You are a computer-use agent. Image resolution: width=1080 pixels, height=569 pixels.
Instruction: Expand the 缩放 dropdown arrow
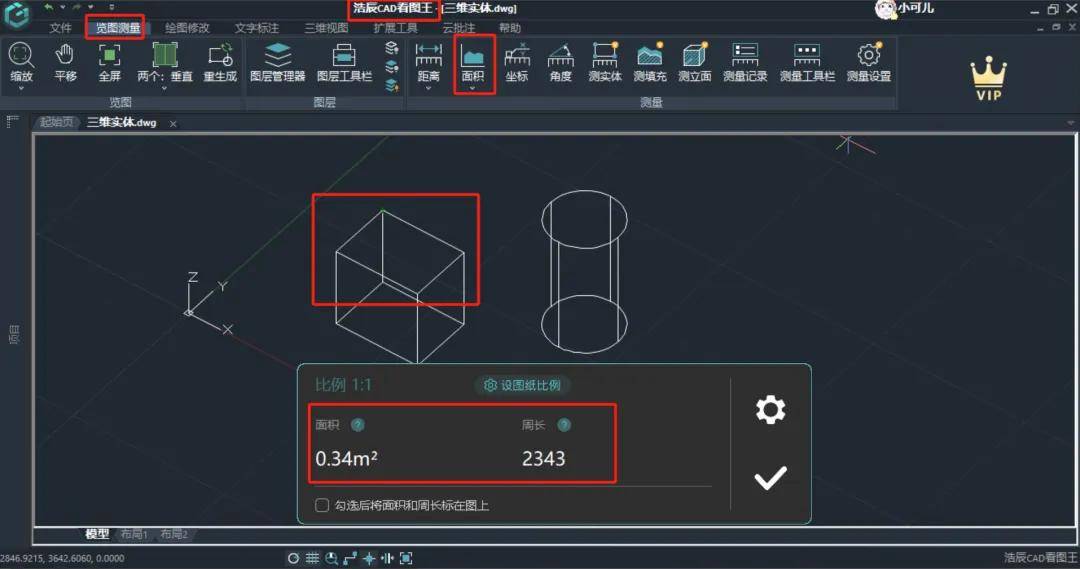[x=21, y=89]
